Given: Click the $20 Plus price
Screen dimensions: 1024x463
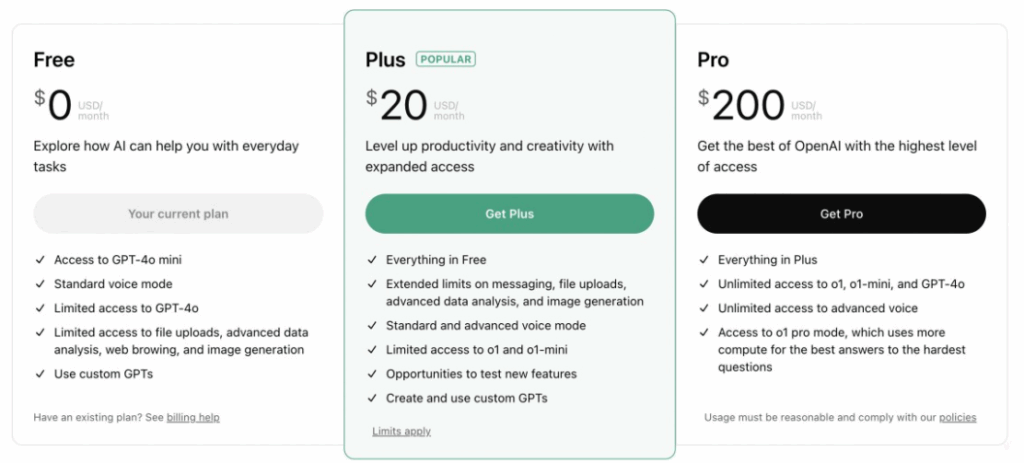Looking at the screenshot, I should [398, 104].
